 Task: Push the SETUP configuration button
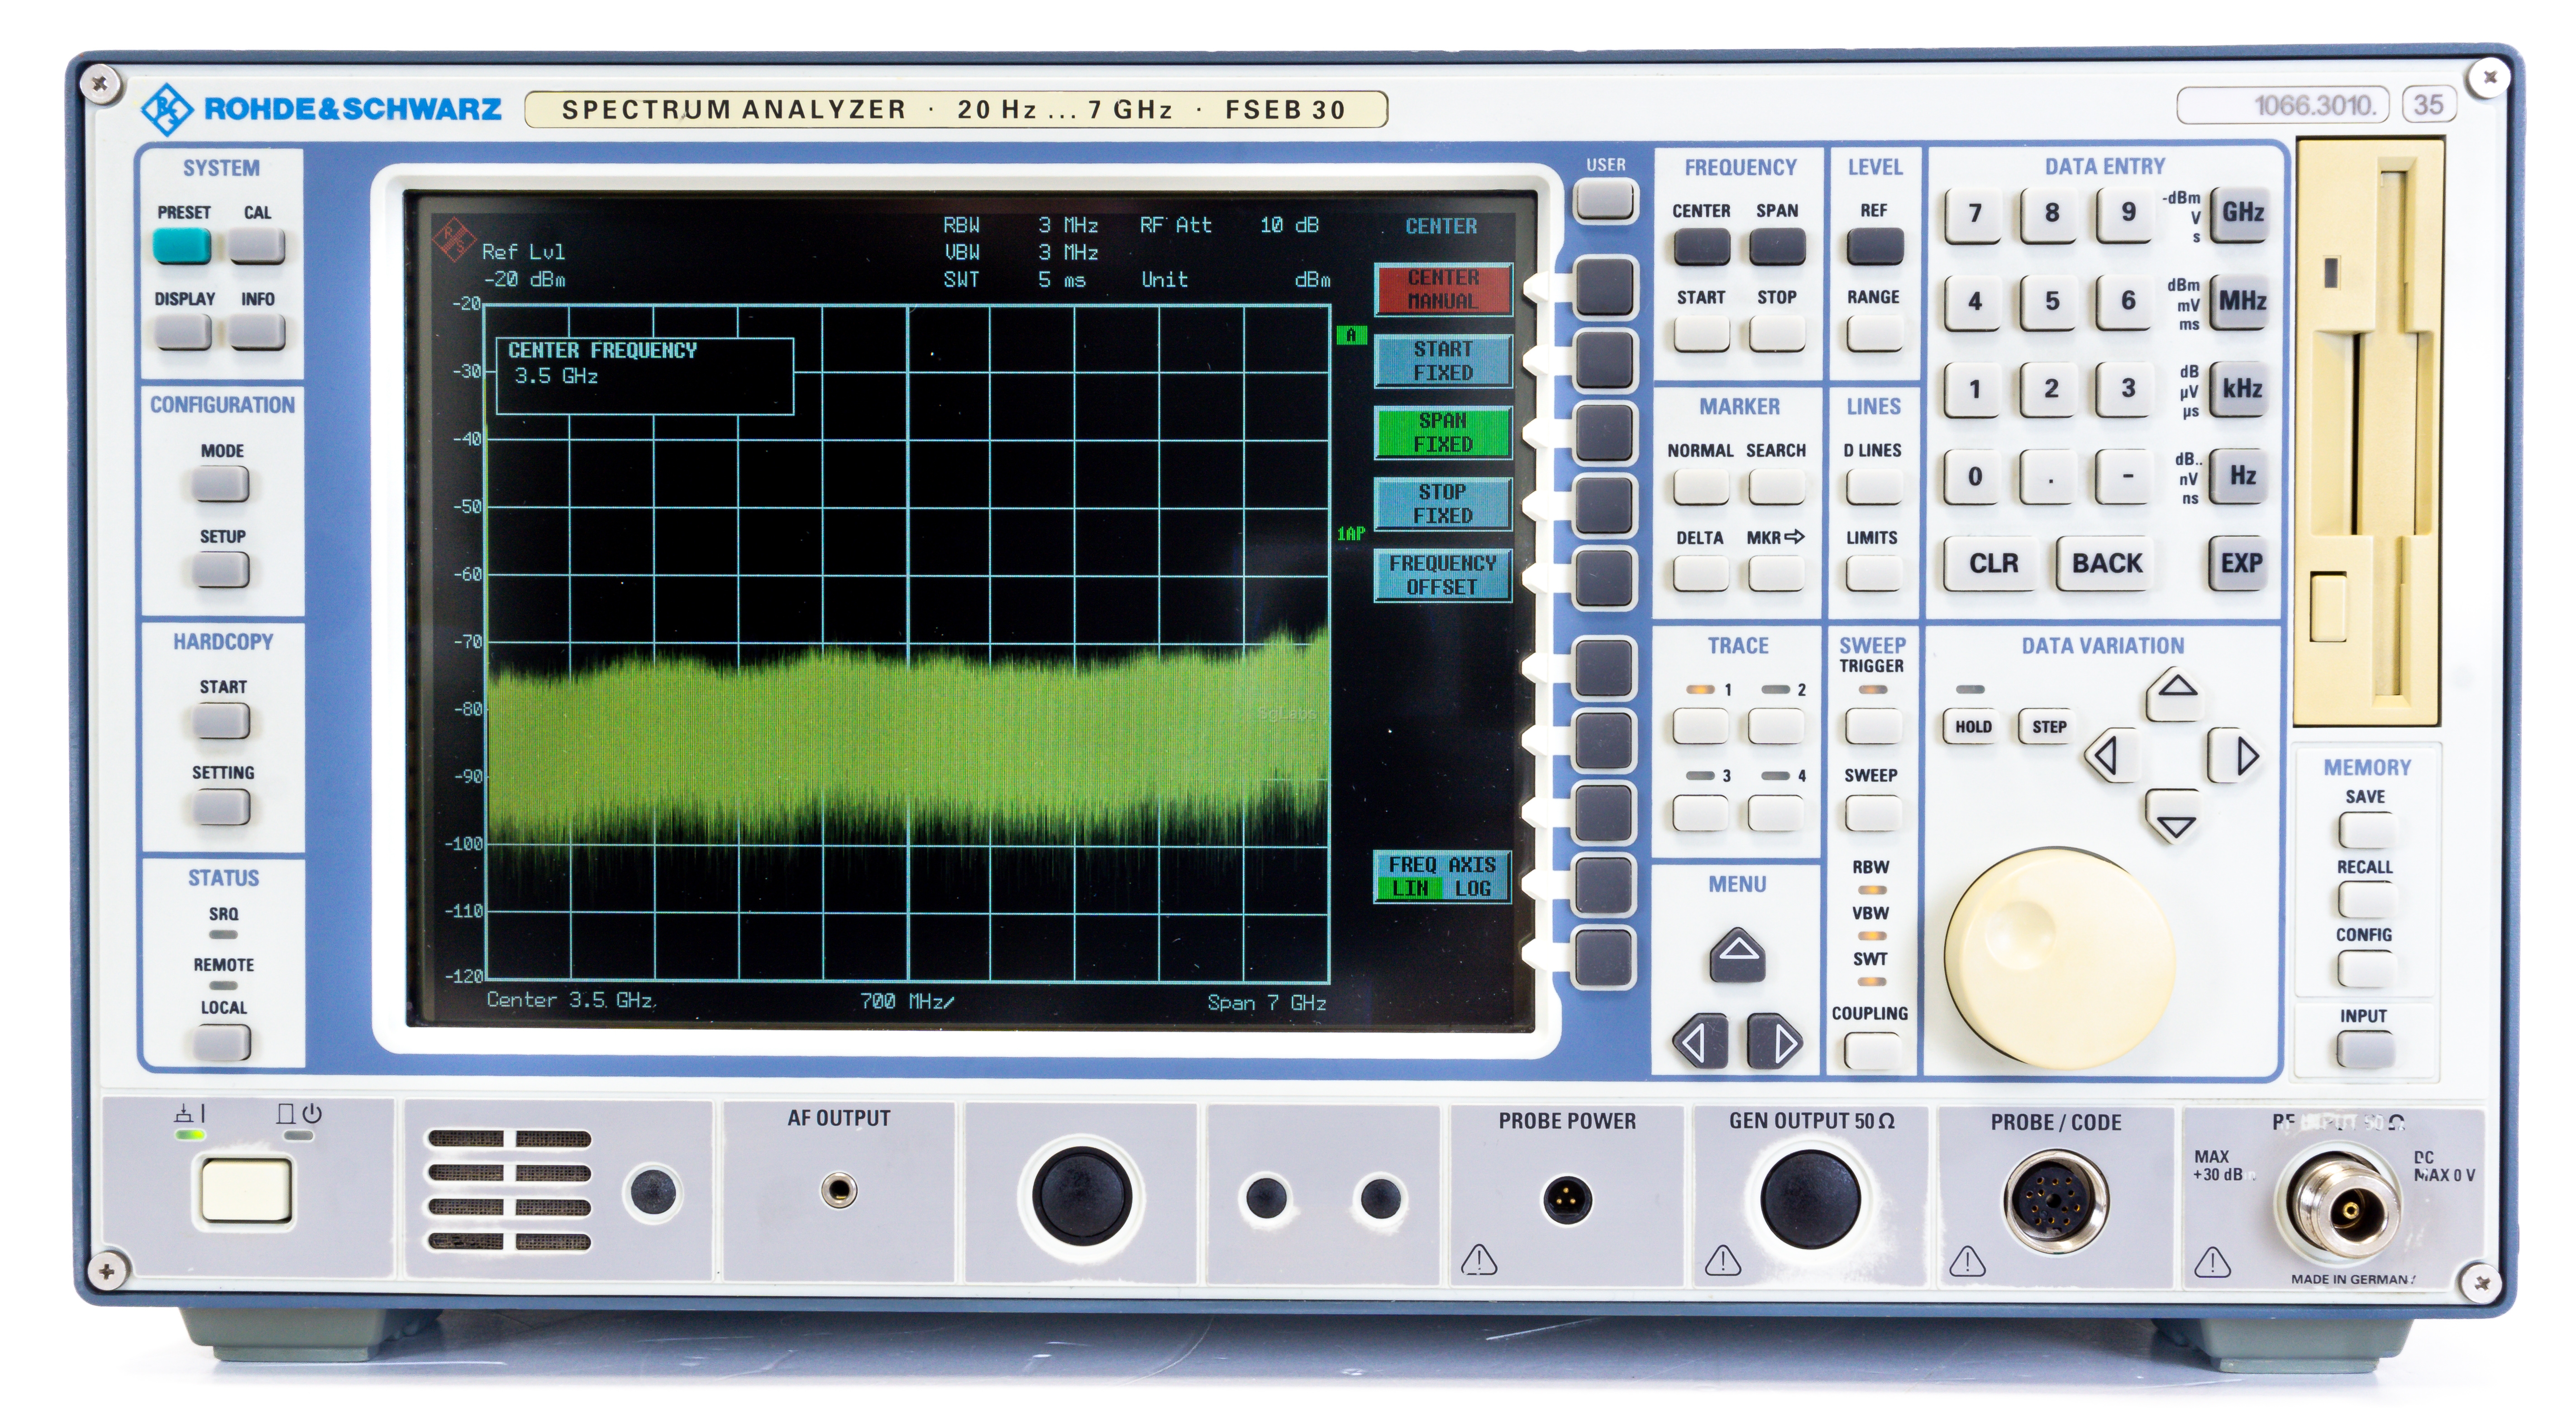(x=221, y=570)
